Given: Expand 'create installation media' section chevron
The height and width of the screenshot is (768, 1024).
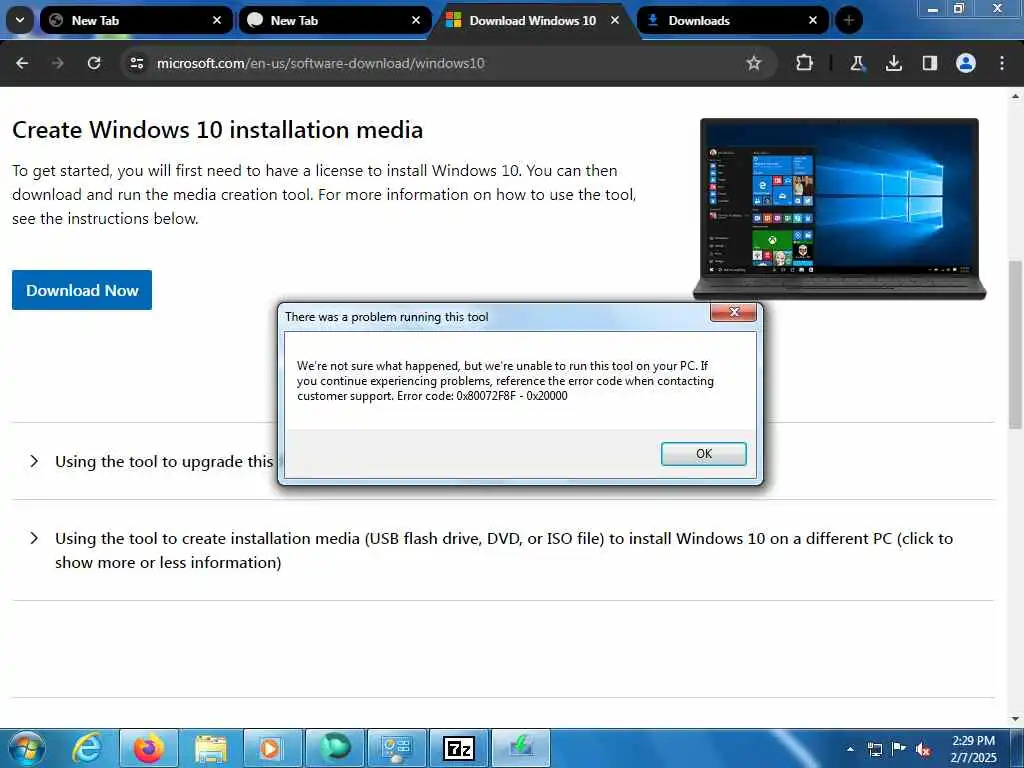Looking at the screenshot, I should tap(34, 539).
